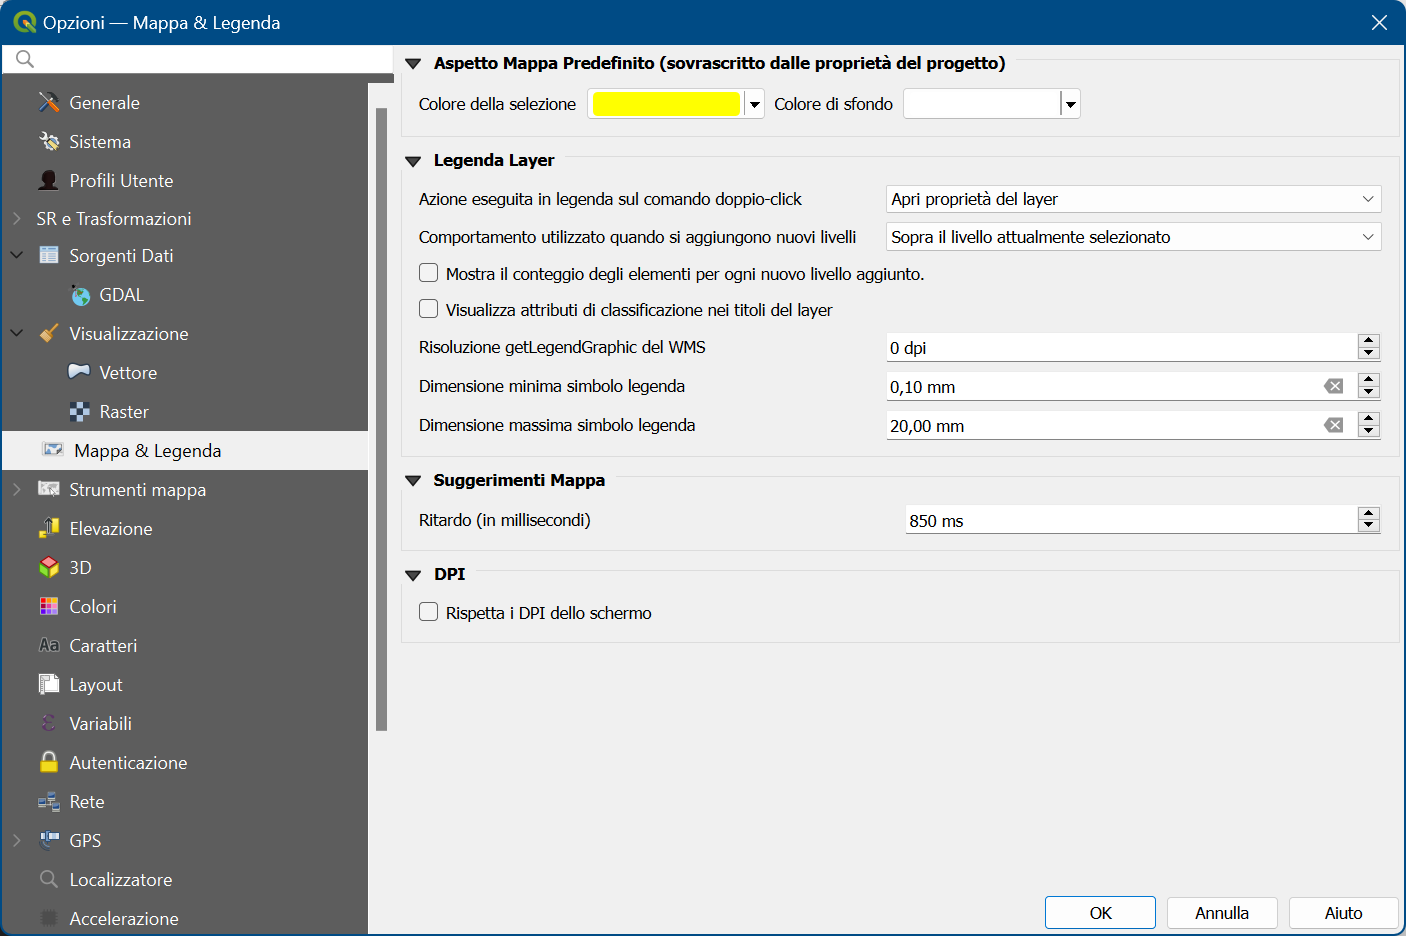The width and height of the screenshot is (1406, 936).
Task: Click the 3D cube icon
Action: (x=49, y=567)
